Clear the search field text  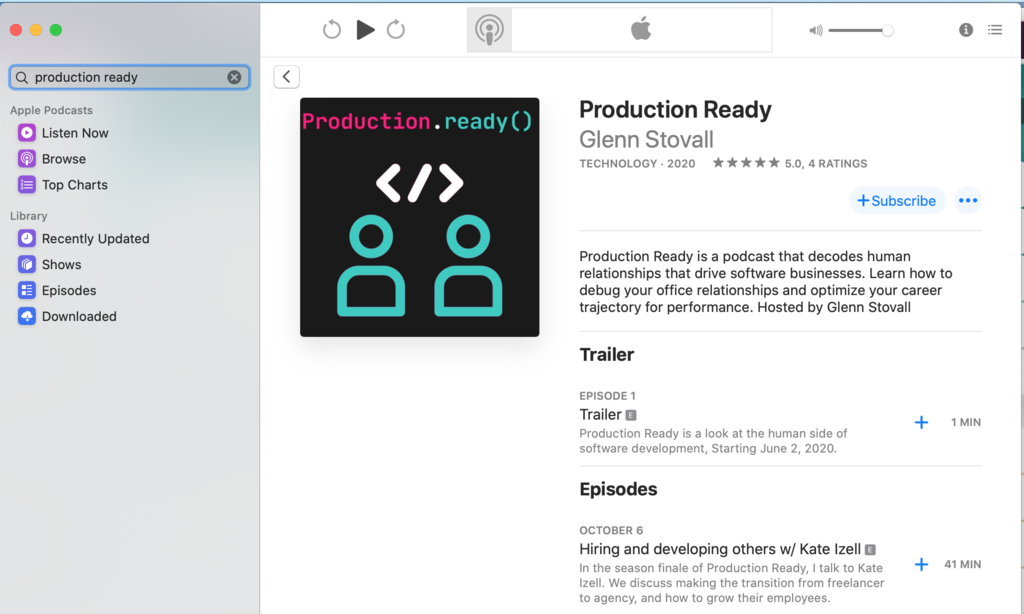pos(234,77)
